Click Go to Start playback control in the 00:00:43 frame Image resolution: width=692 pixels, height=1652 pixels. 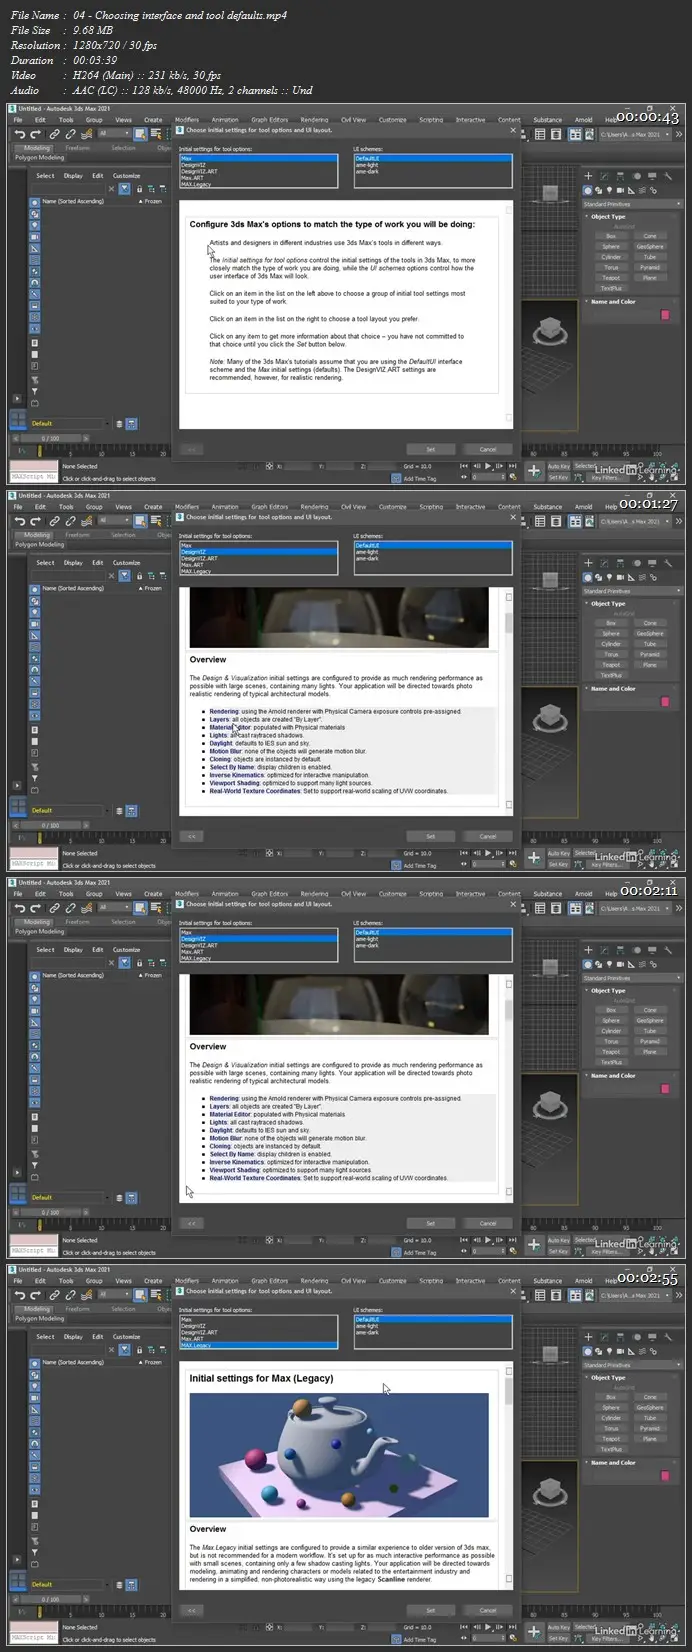(463, 466)
